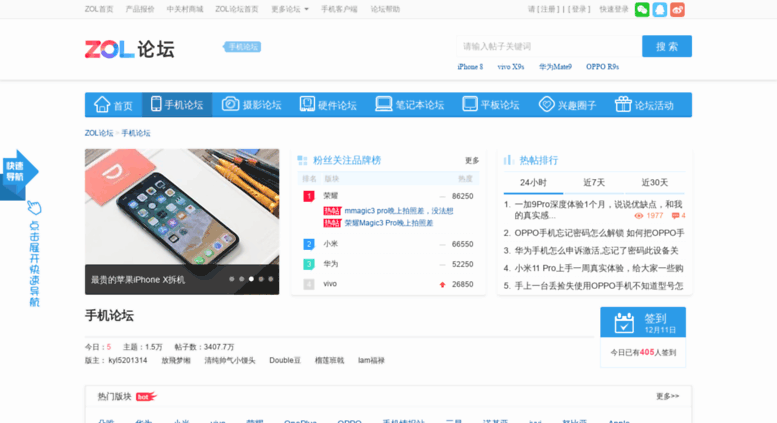Viewport: 777px width, 423px height.
Task: Select the third carousel dot
Action: (251, 279)
